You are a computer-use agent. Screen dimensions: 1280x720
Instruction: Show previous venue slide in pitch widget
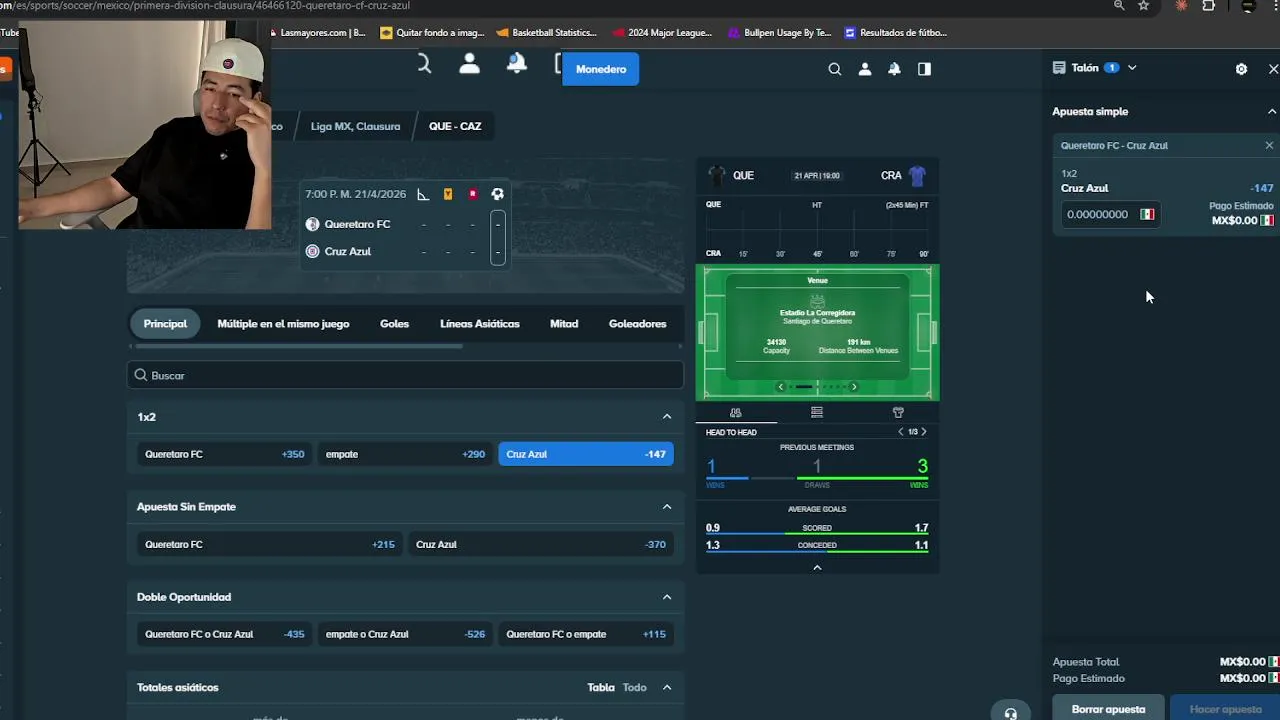tap(781, 387)
